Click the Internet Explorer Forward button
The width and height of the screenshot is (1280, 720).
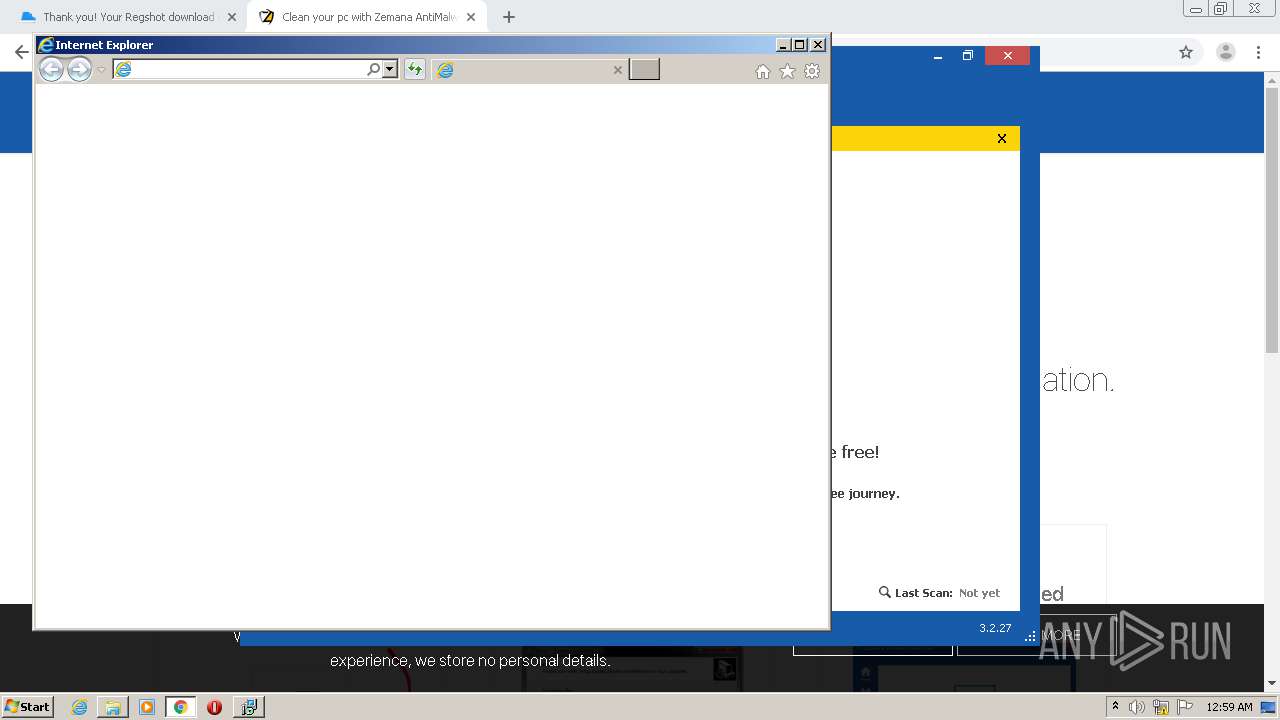(x=79, y=69)
